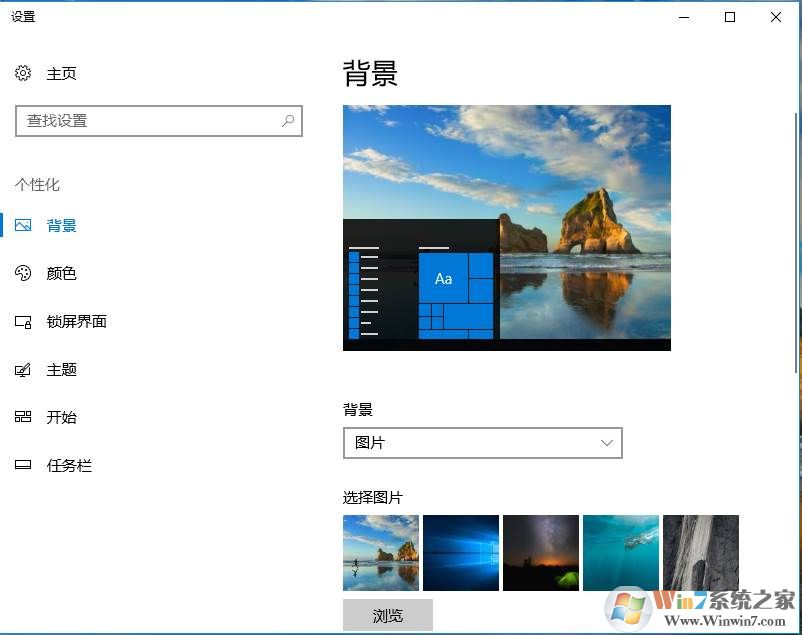Click the 查找设置 search field
This screenshot has height=635, width=802.
coord(148,121)
